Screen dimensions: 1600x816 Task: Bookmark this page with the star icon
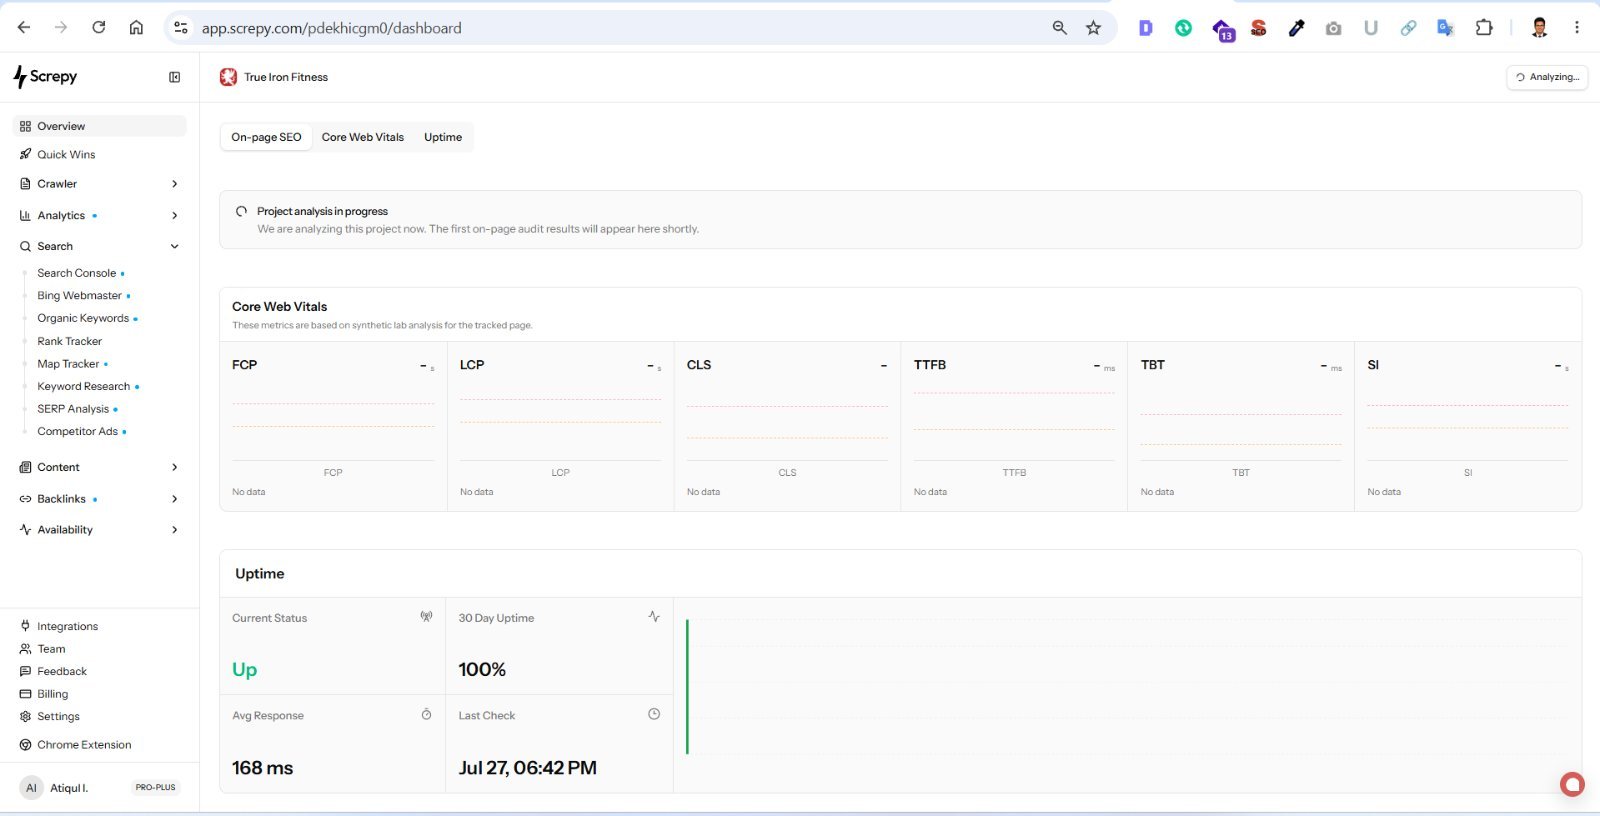pyautogui.click(x=1093, y=28)
